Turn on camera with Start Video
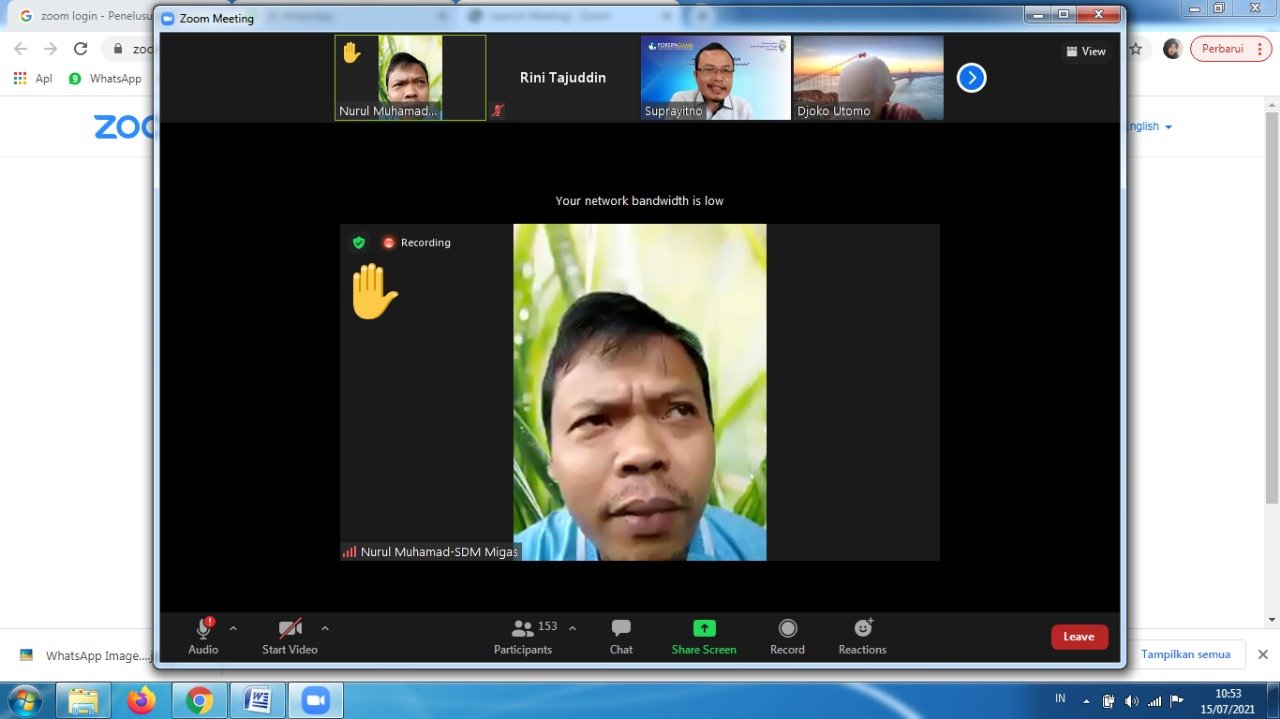Screen dimensions: 1280x719 coord(290,629)
